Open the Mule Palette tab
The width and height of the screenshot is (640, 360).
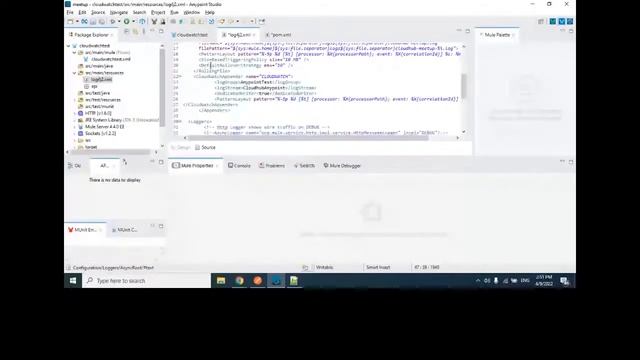coord(497,35)
